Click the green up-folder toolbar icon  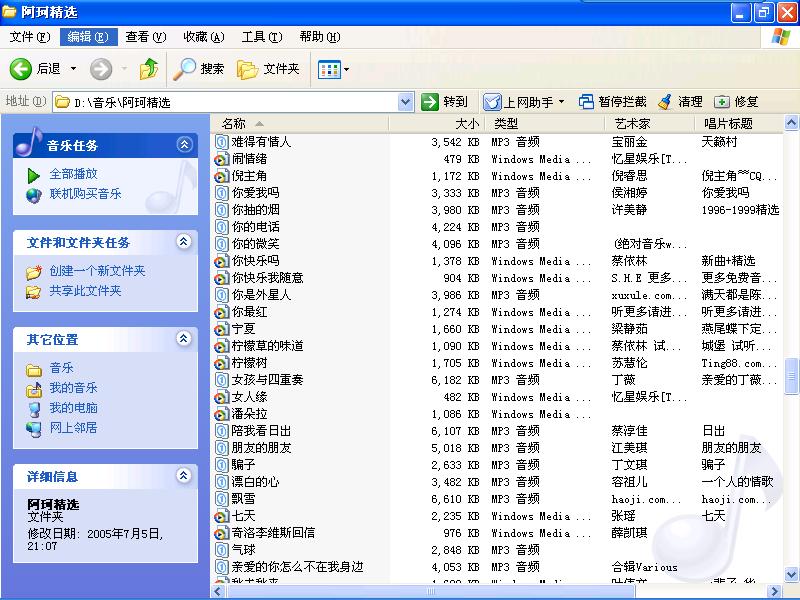point(148,69)
